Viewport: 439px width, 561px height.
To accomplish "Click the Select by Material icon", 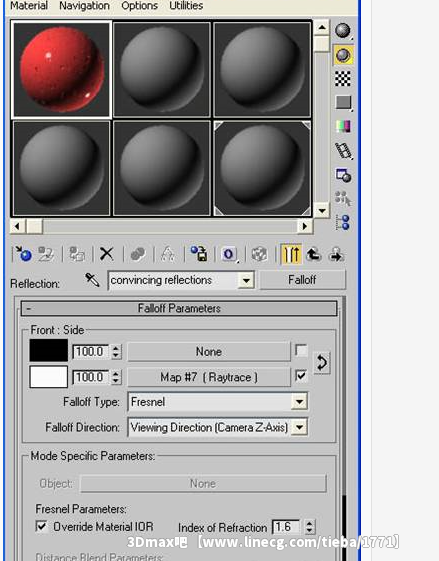I will [x=343, y=199].
